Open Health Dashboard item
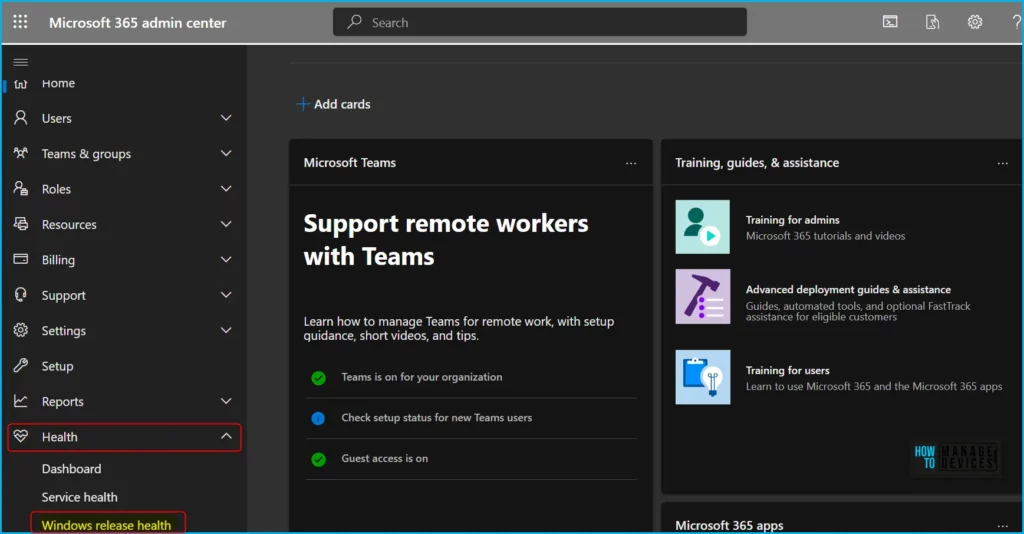 click(x=71, y=469)
